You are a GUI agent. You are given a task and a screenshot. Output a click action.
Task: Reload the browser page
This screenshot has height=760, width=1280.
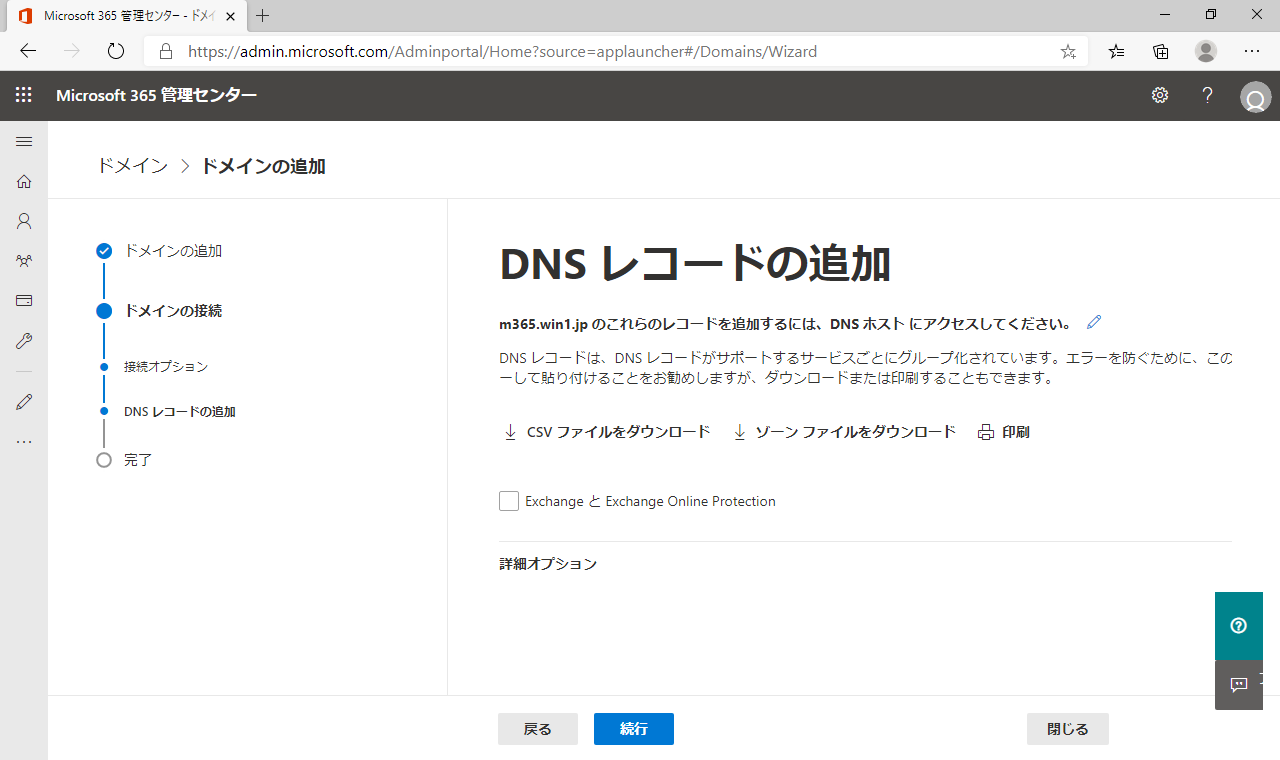(115, 51)
